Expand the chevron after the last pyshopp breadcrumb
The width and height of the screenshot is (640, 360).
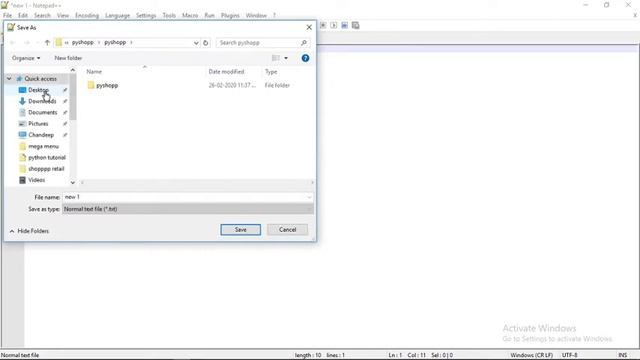coord(131,42)
